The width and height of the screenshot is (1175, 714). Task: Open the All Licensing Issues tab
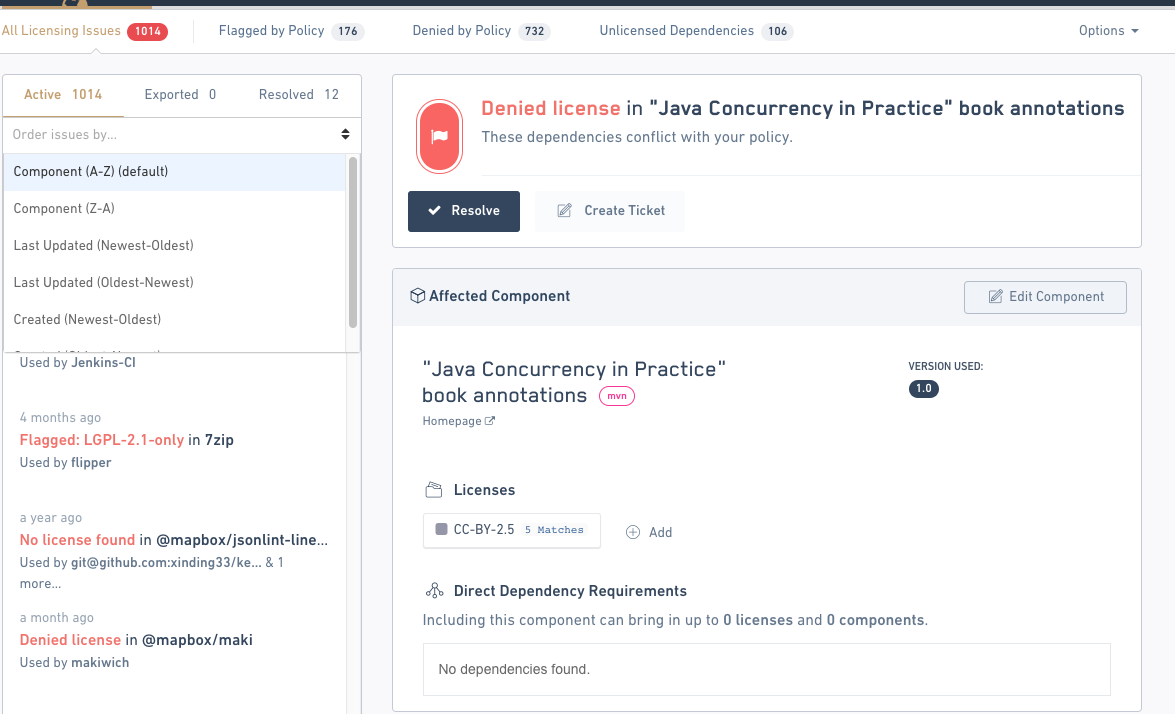(x=84, y=31)
